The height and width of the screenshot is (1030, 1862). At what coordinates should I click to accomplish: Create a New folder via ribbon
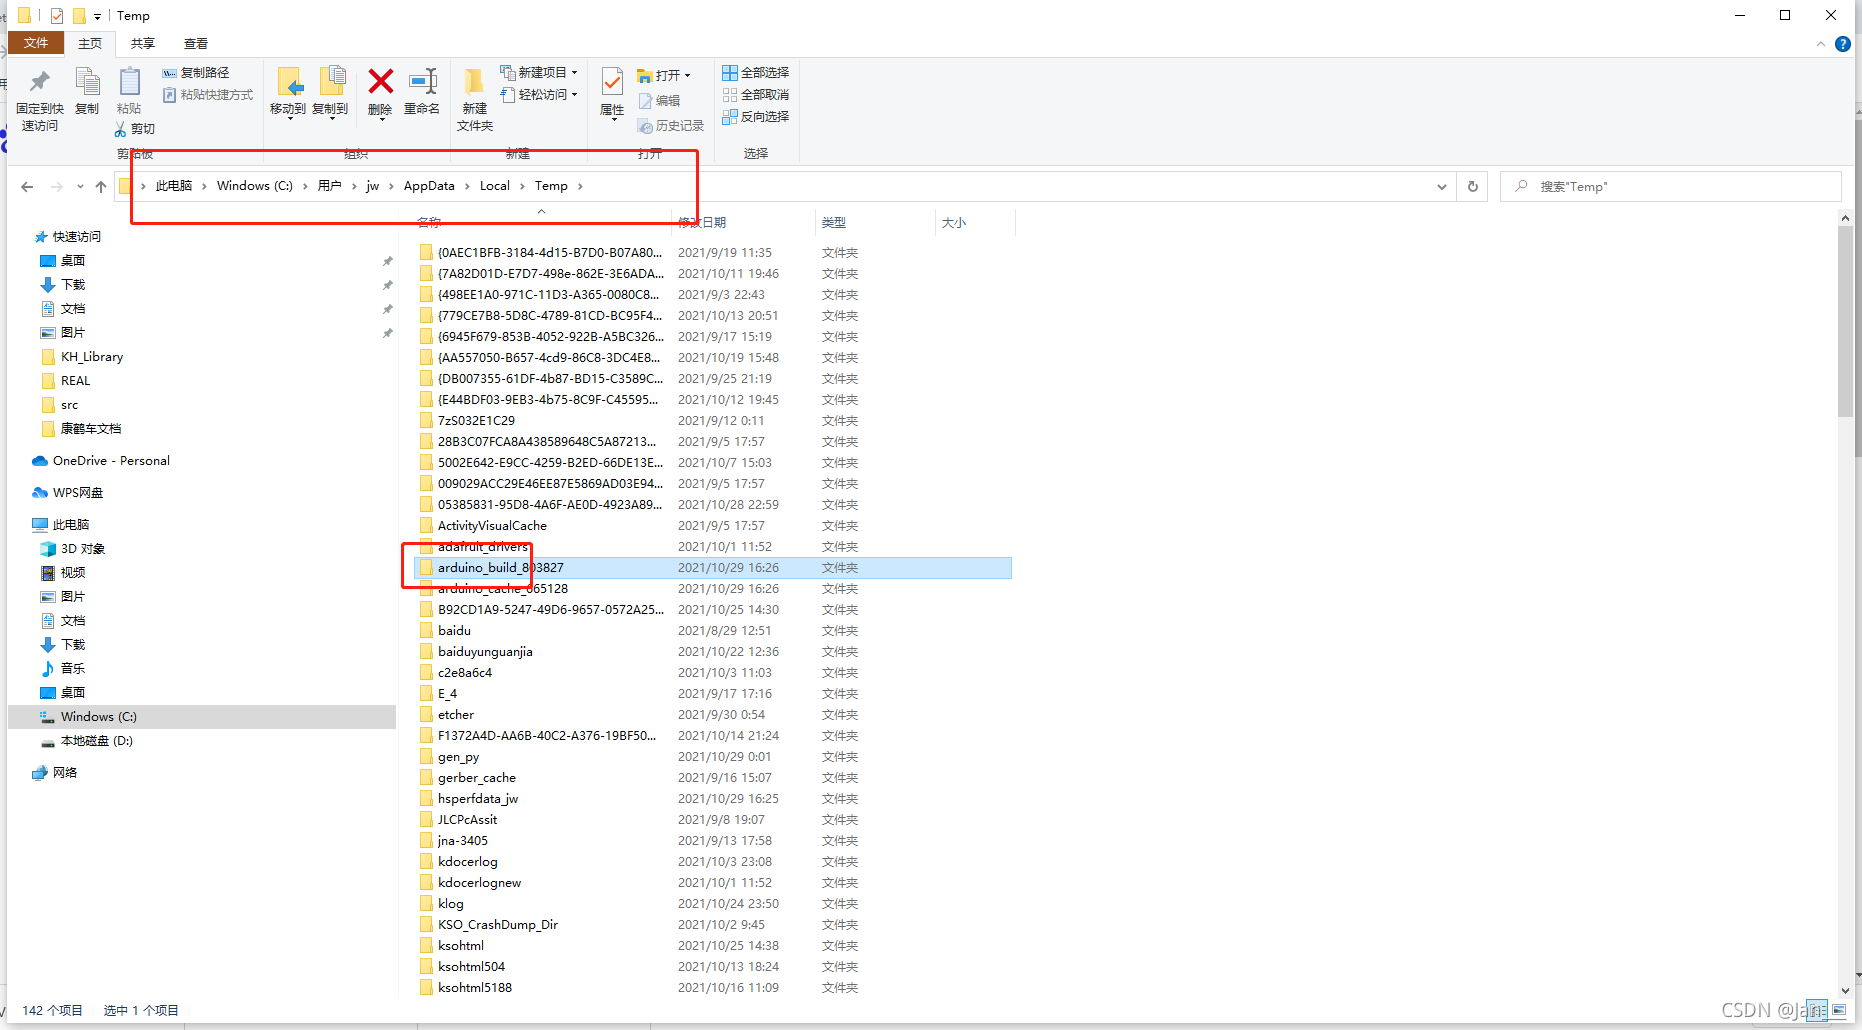point(475,100)
